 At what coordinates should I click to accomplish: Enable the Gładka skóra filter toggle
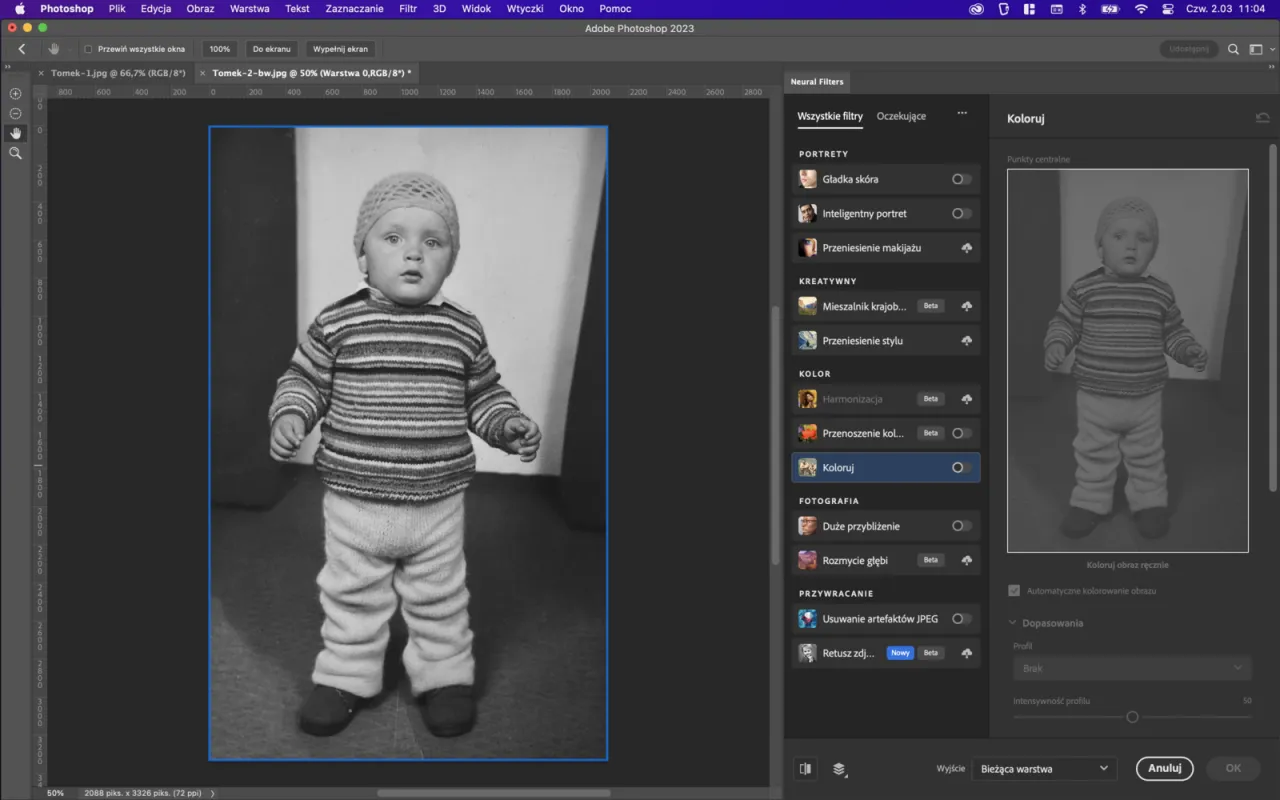coord(961,178)
